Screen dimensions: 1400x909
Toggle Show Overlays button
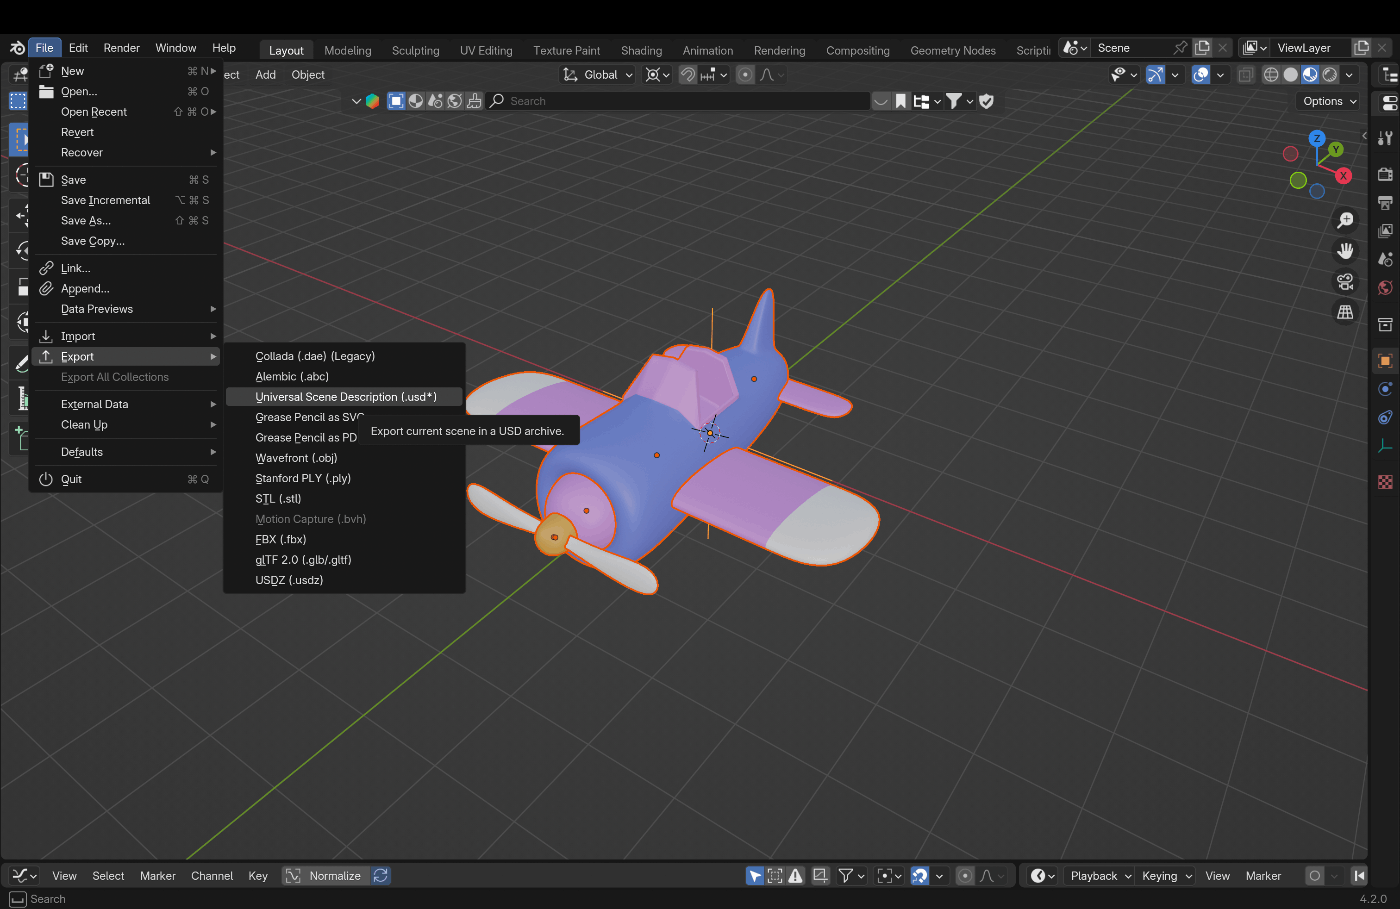1201,75
